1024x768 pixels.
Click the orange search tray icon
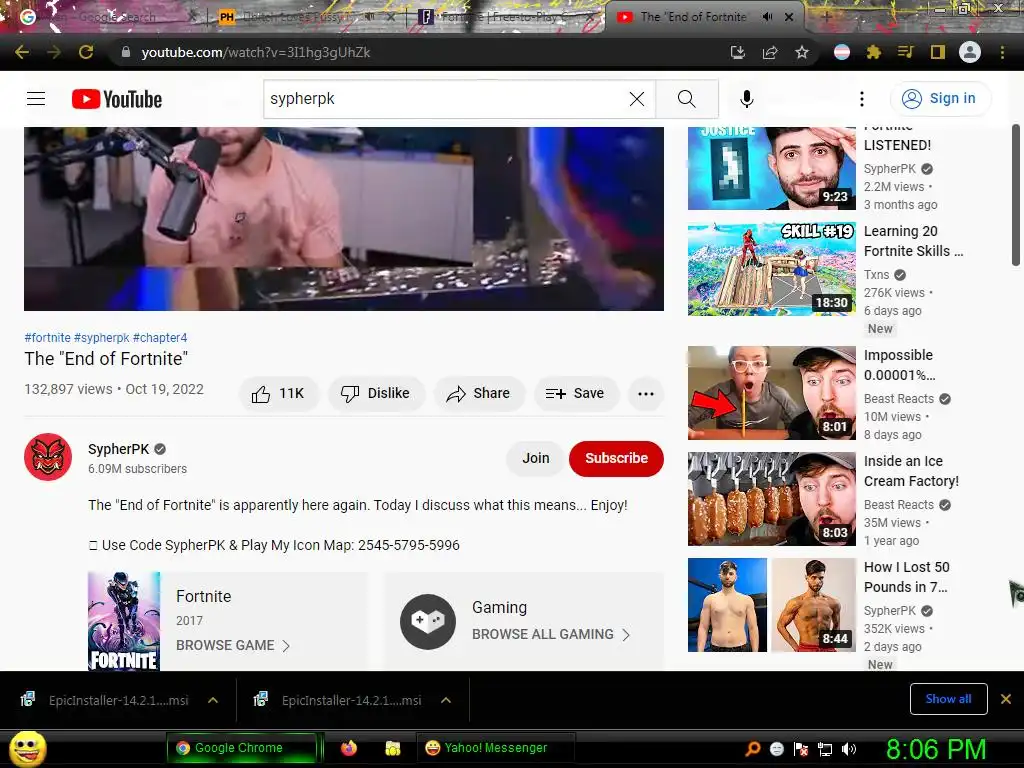pyautogui.click(x=753, y=749)
